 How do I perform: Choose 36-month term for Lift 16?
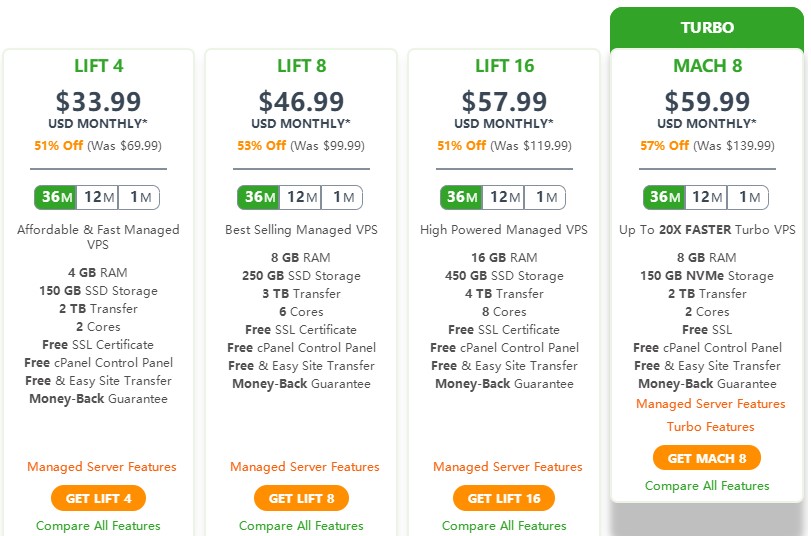click(x=461, y=197)
